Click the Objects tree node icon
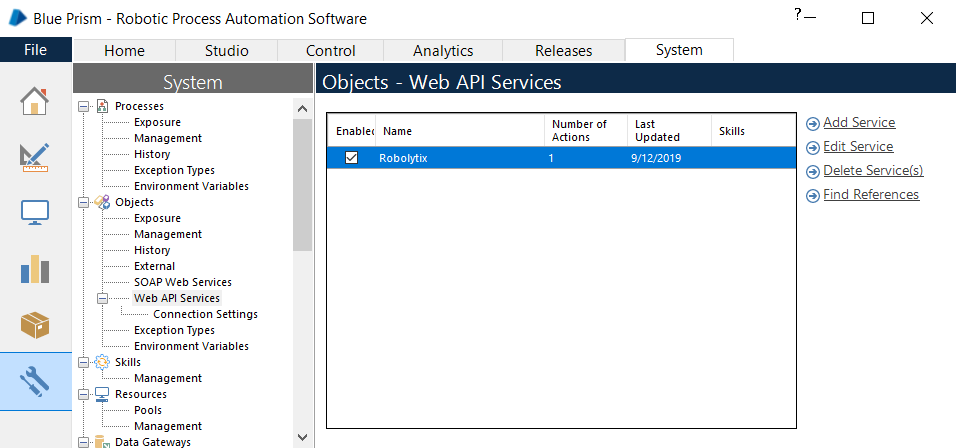 coord(102,202)
